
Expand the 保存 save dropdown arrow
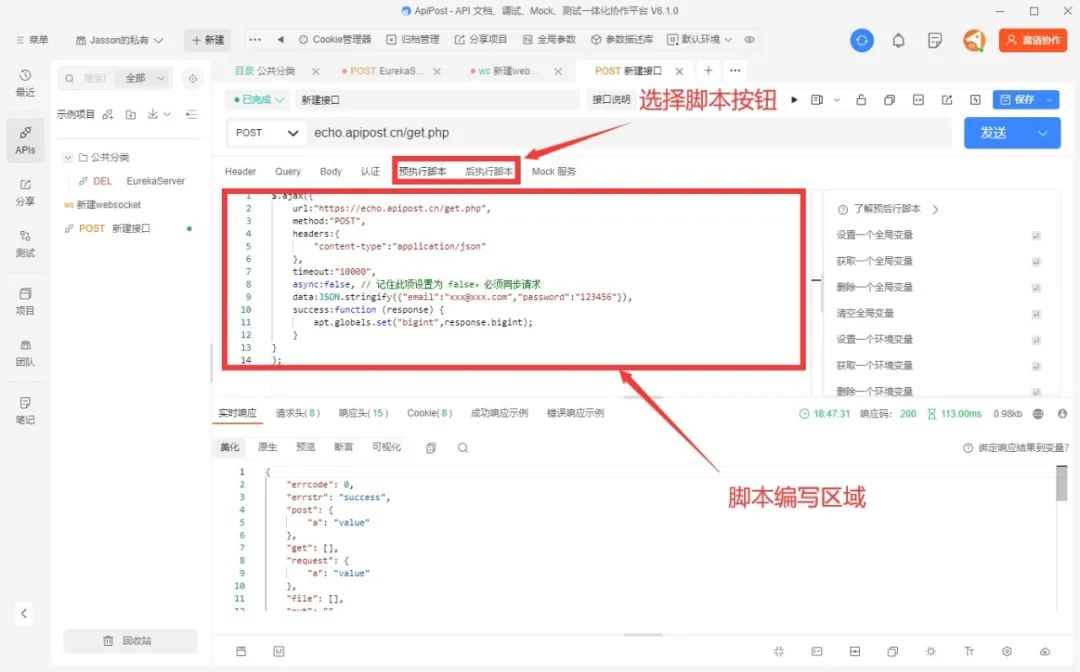point(1050,100)
